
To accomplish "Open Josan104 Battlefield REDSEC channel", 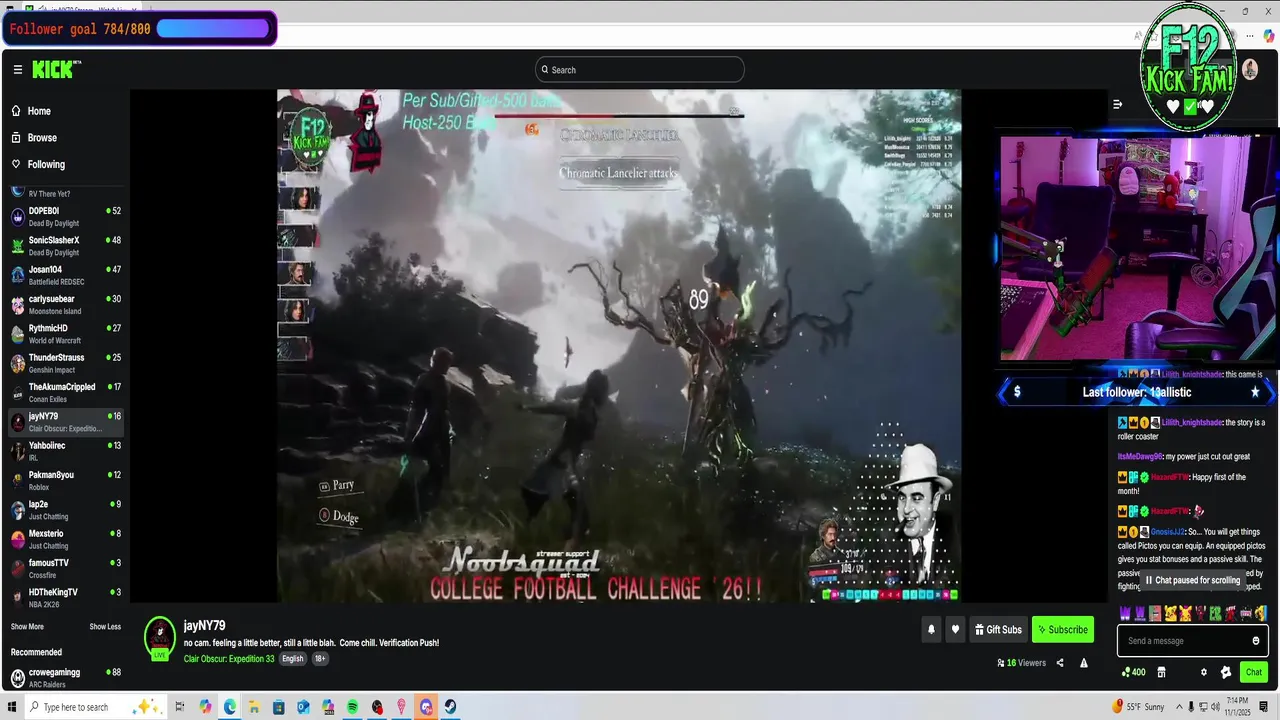I will click(x=65, y=275).
